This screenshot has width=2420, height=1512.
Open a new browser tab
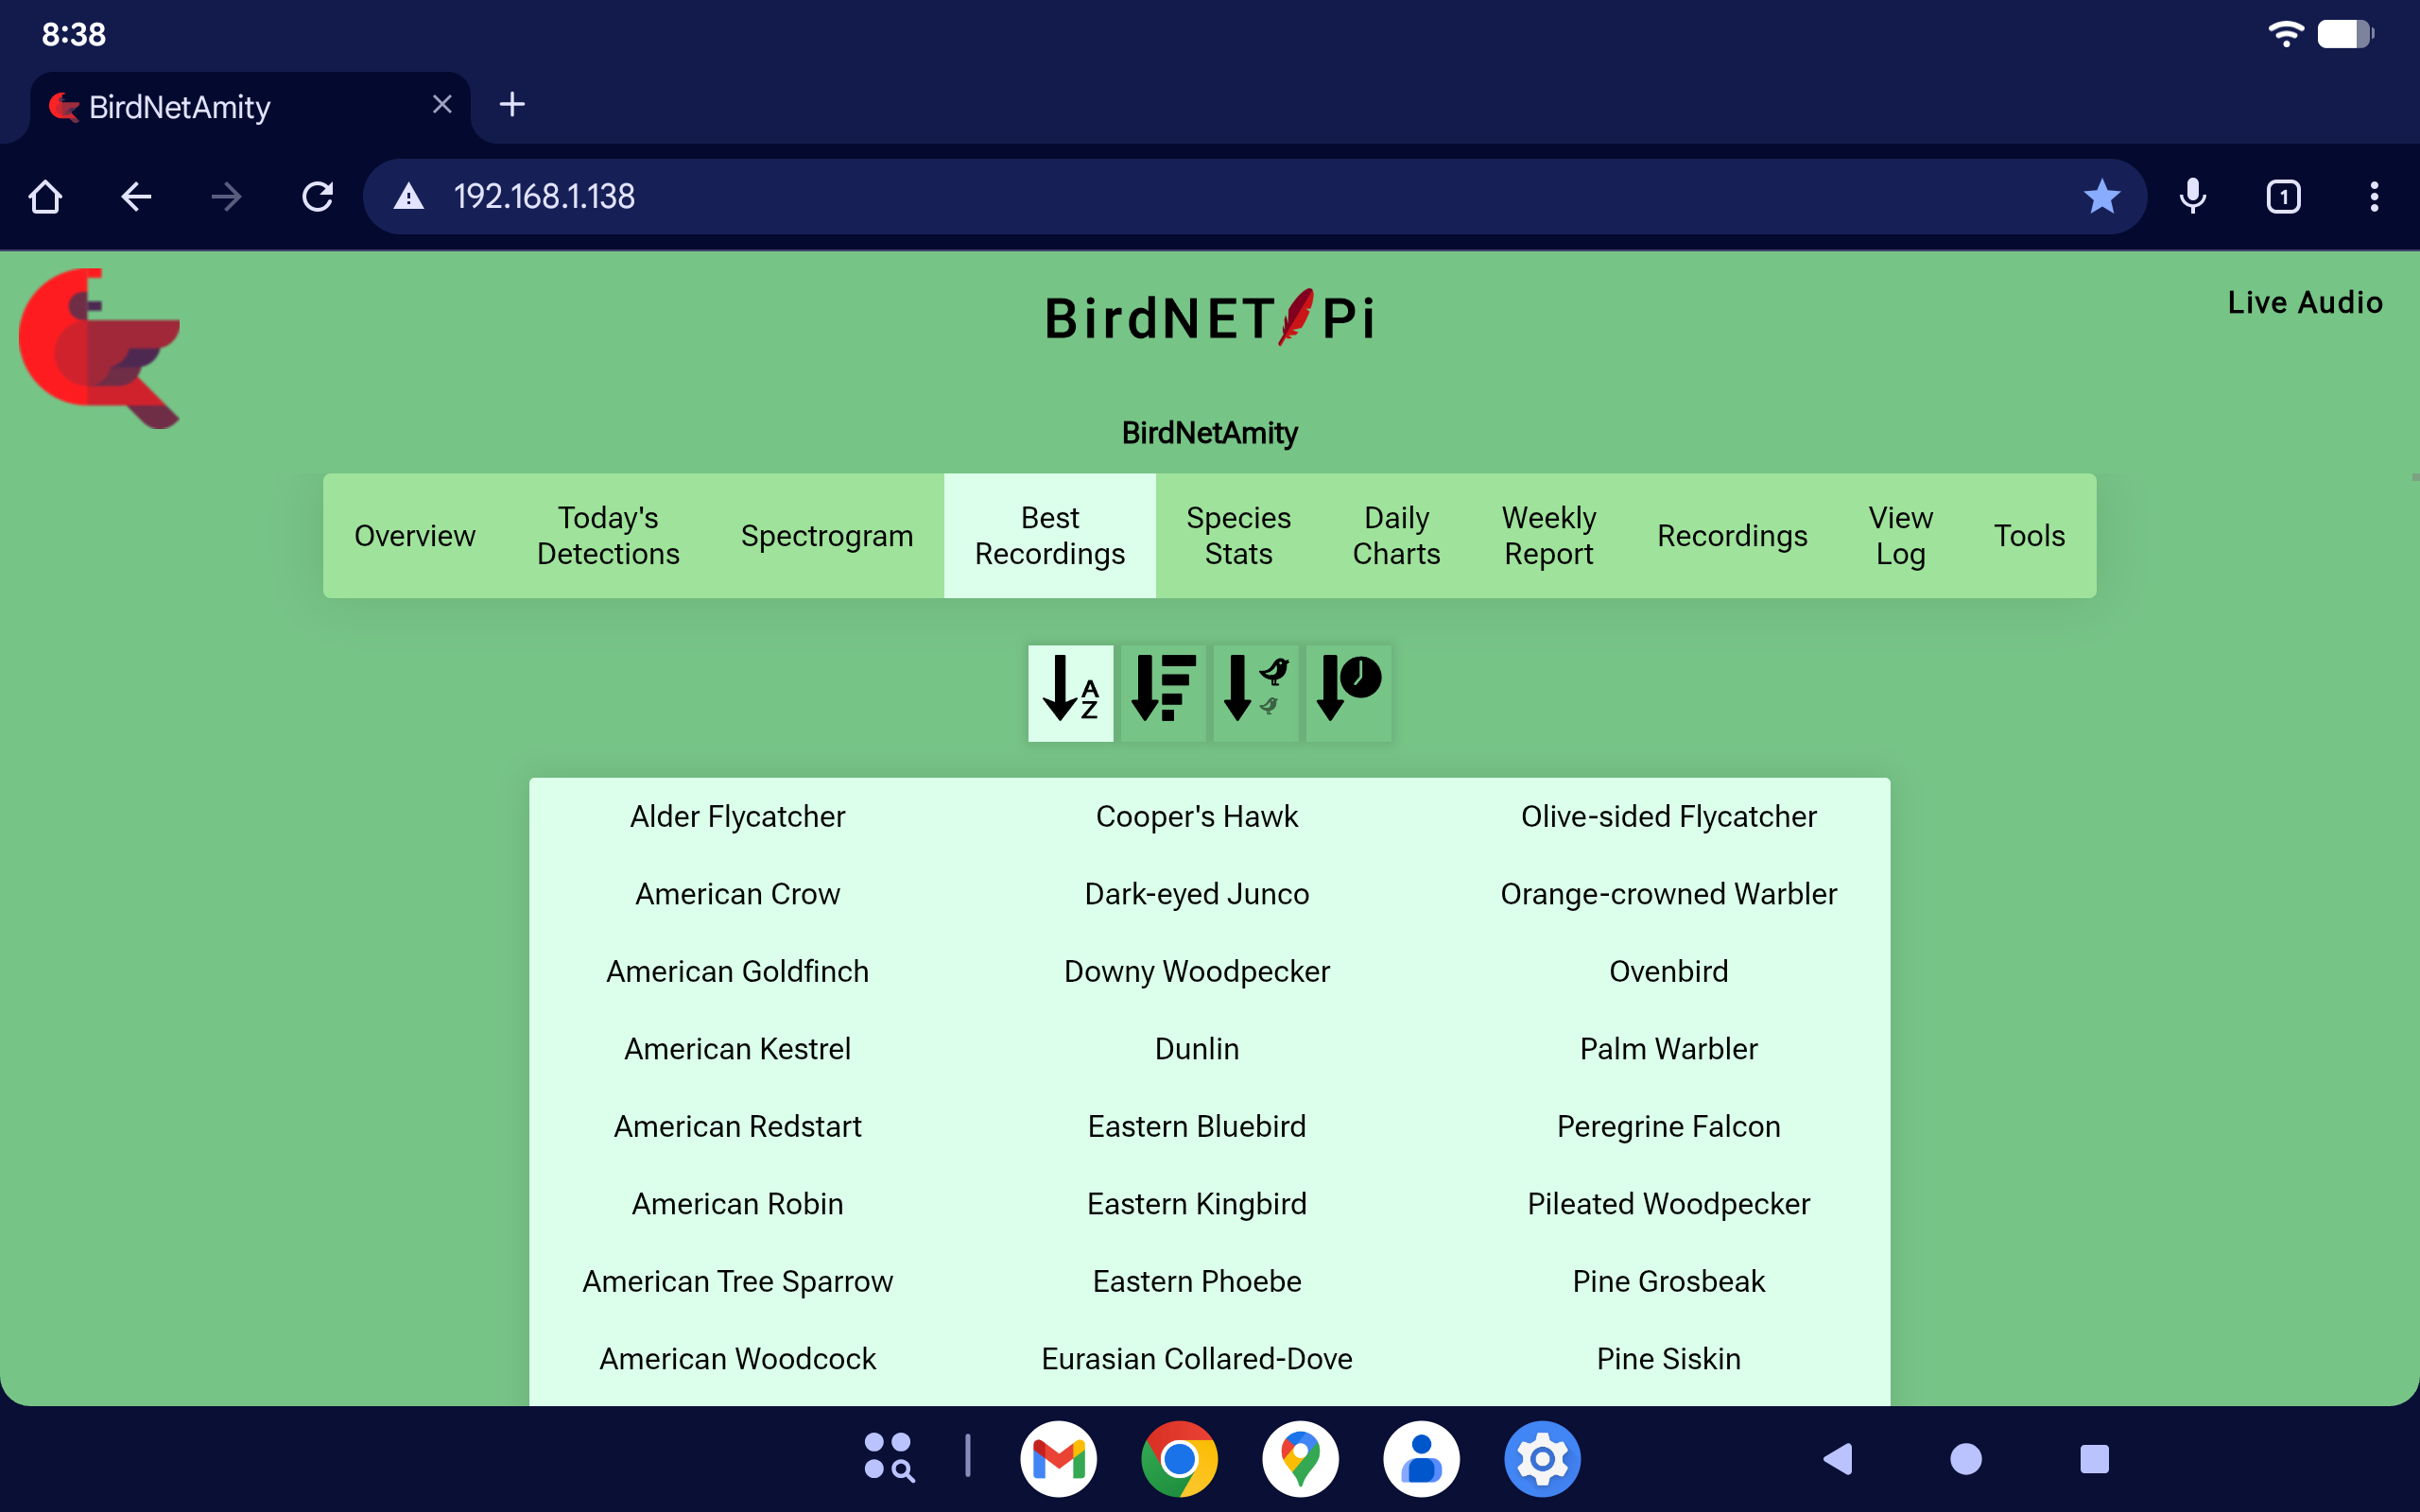click(512, 105)
